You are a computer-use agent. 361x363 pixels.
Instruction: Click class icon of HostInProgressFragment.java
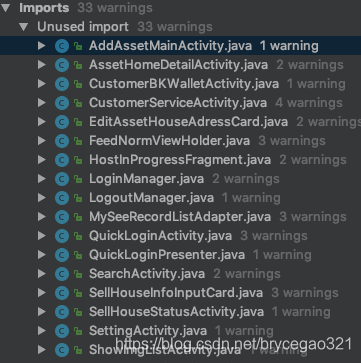click(x=62, y=160)
